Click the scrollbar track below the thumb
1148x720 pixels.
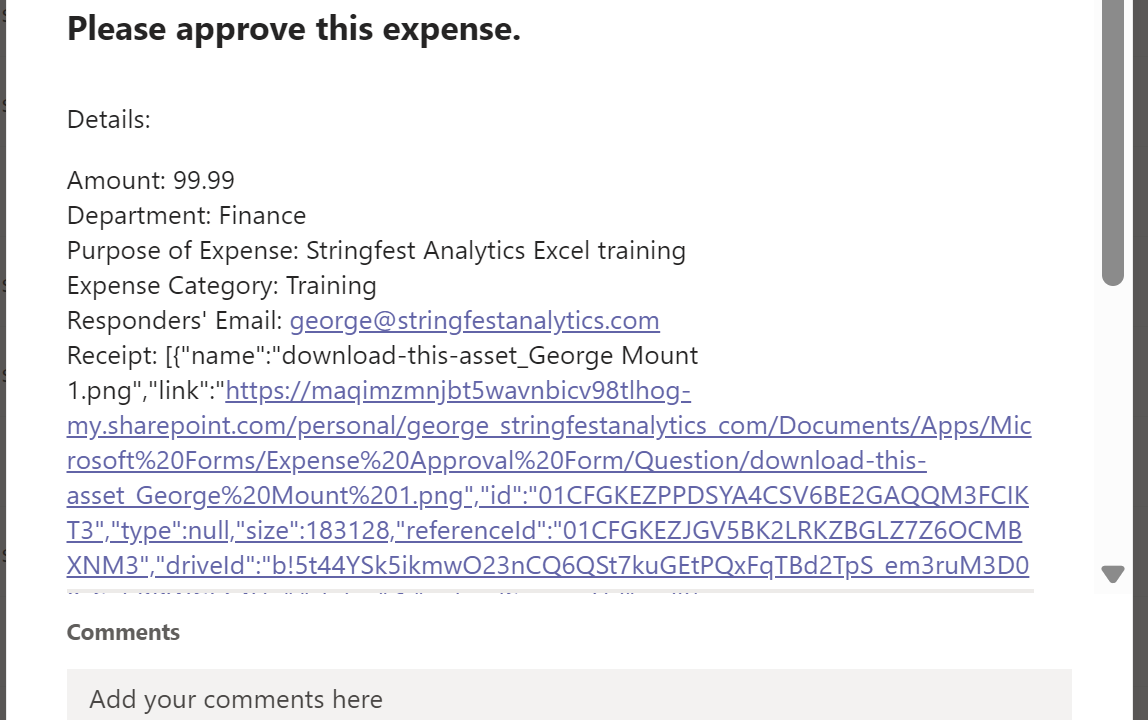tap(1113, 420)
